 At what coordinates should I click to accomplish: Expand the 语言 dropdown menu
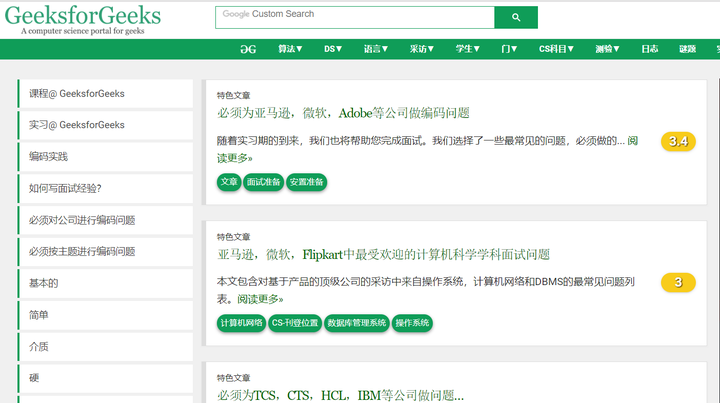click(x=376, y=49)
